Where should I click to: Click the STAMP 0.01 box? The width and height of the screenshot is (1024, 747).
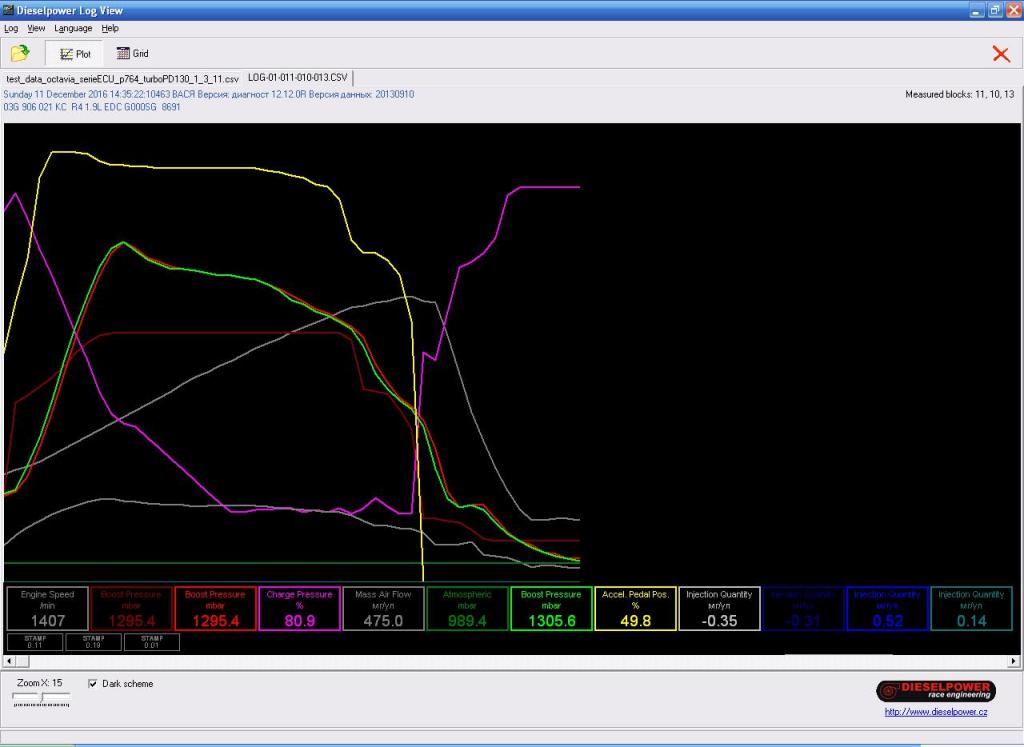tap(152, 642)
